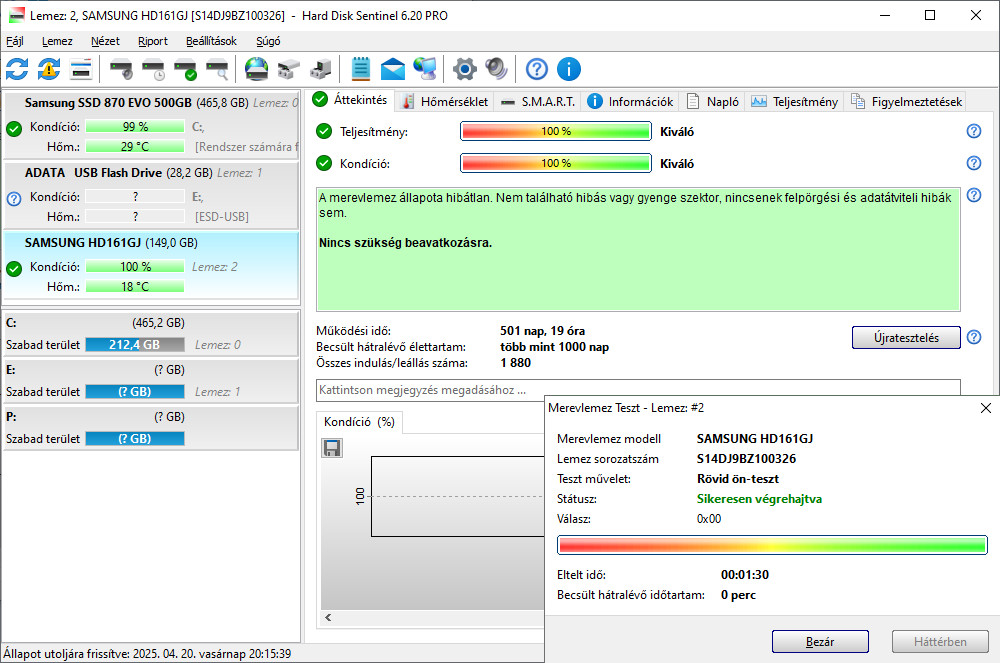This screenshot has width=1000, height=663.
Task: Click help icon beside Kondíció Kiváló
Action: tap(974, 163)
